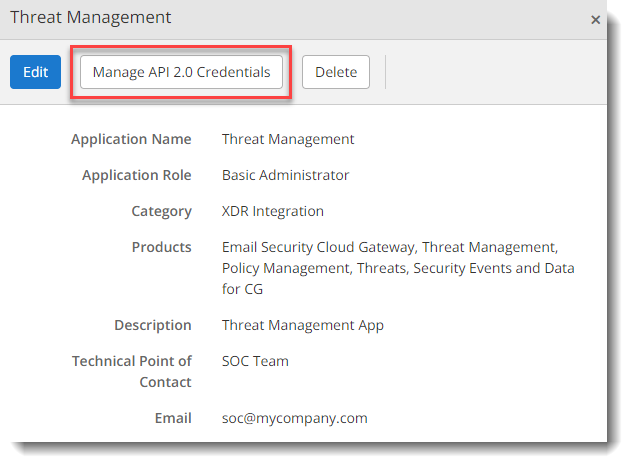
Task: Click the Email field label
Action: pos(171,418)
